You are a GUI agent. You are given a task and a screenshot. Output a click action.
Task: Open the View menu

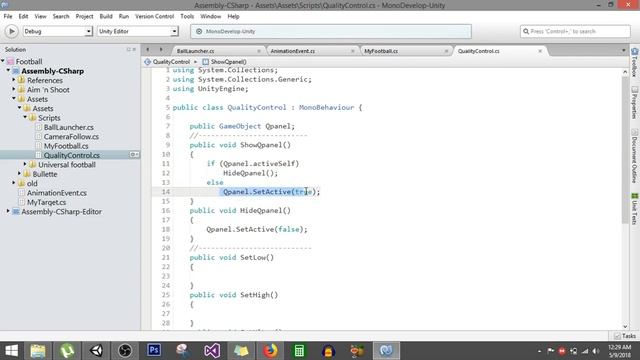click(40, 16)
